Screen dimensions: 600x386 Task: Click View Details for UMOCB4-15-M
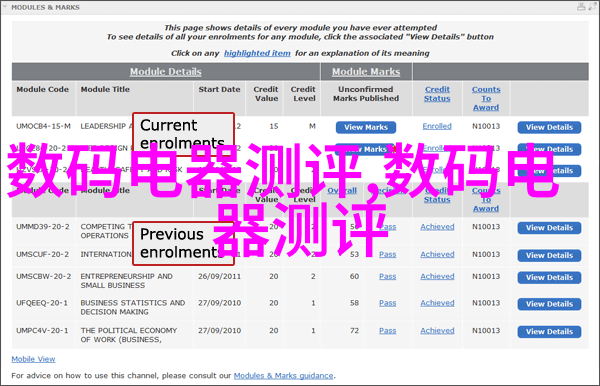point(549,127)
